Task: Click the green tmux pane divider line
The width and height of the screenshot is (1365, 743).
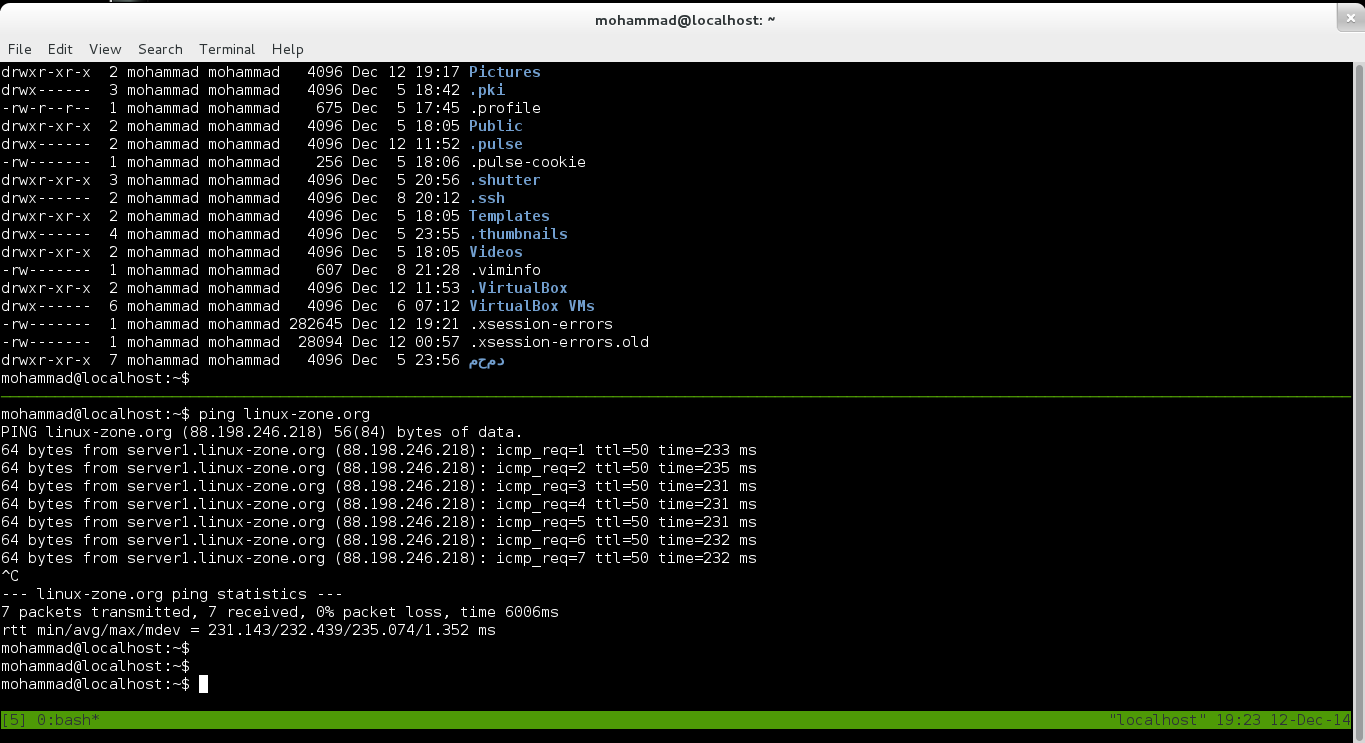Action: point(675,397)
